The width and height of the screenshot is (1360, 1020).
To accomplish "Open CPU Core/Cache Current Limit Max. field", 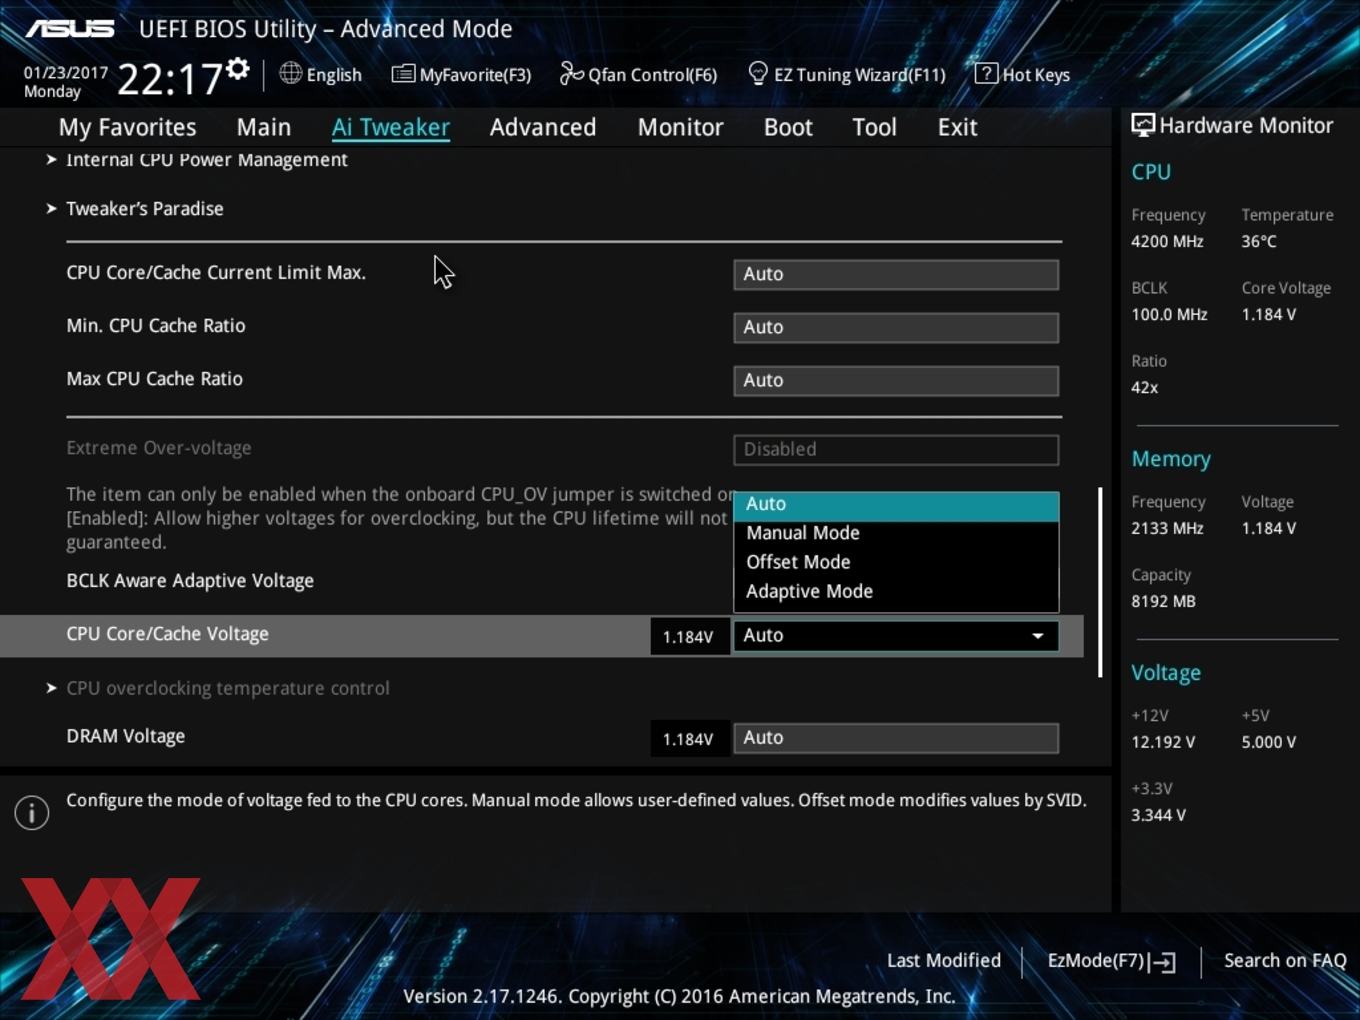I will pos(896,274).
